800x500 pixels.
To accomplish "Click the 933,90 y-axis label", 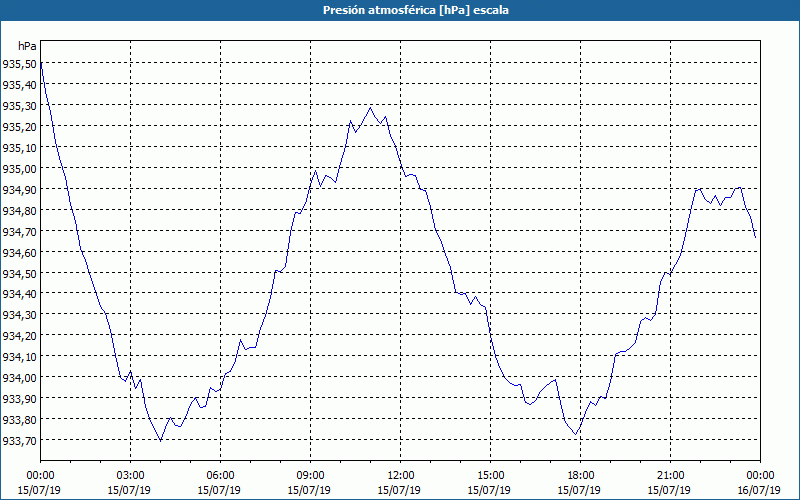I will click(19, 398).
